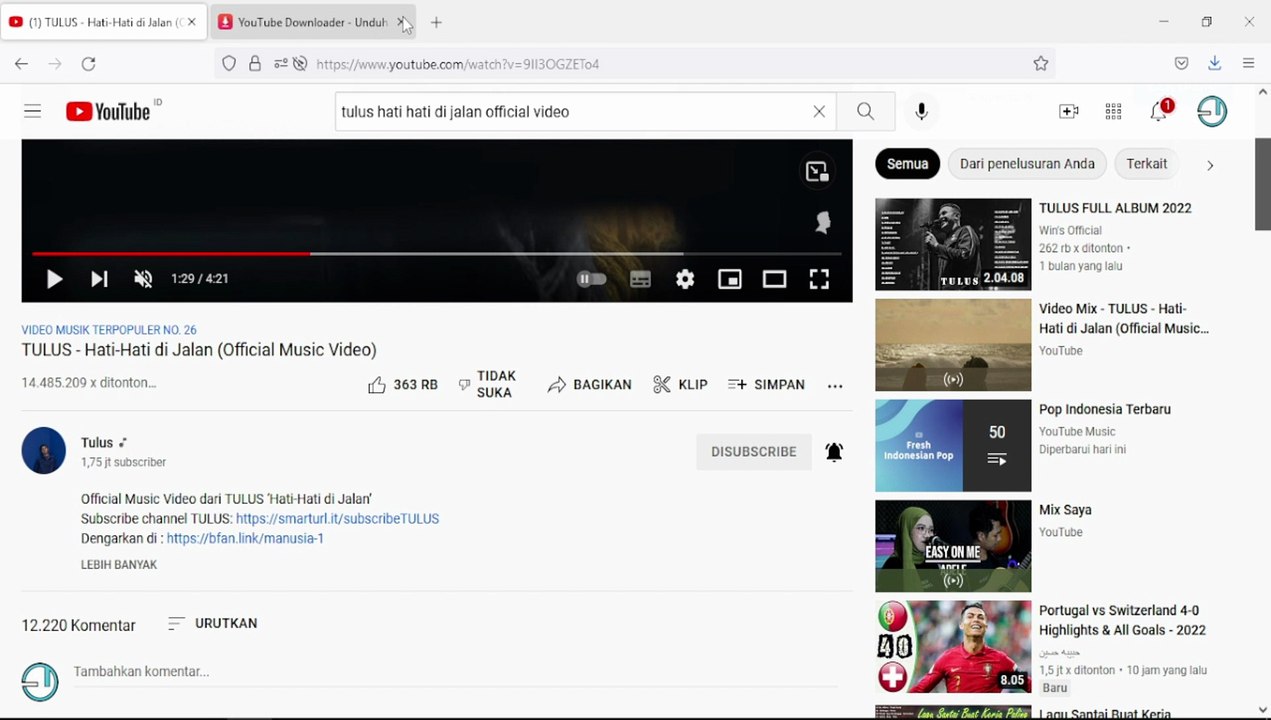The height and width of the screenshot is (720, 1271).
Task: Unmute the video sound
Action: [x=143, y=279]
